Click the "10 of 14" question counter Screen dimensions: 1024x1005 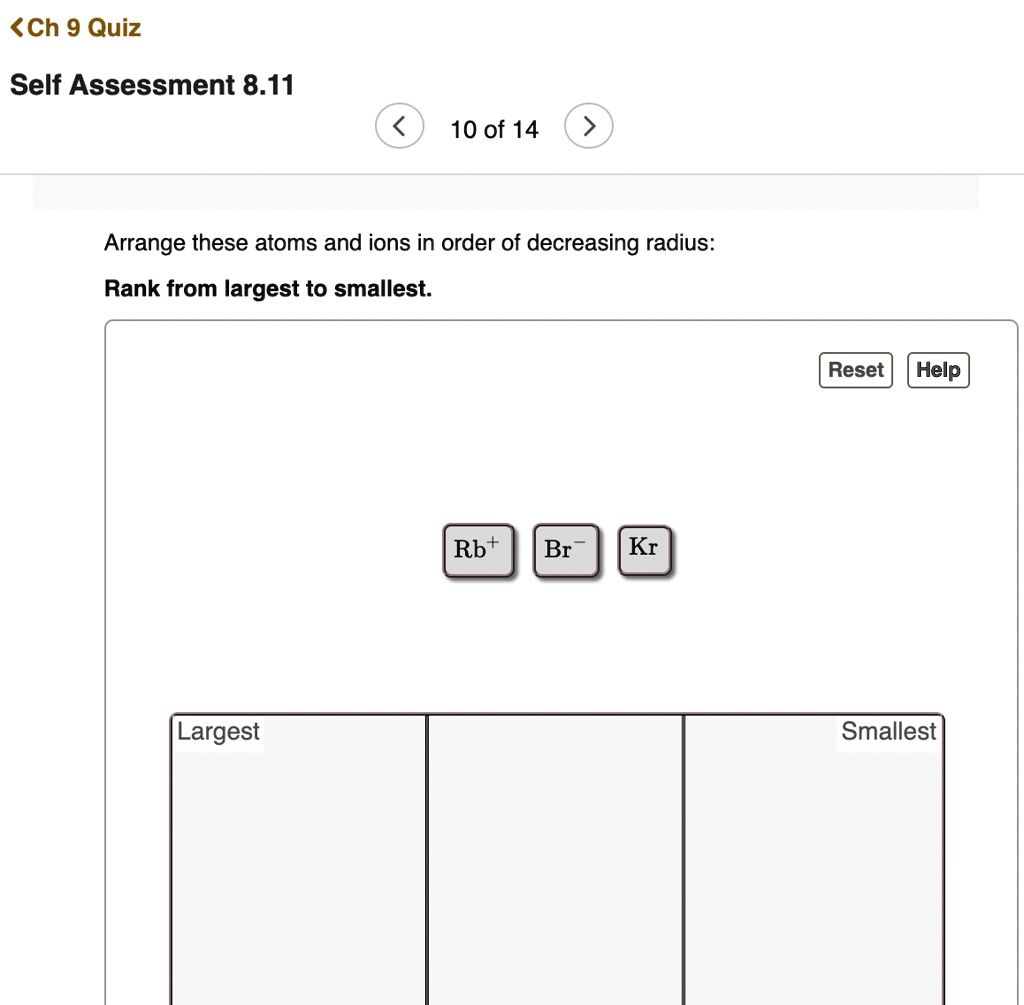point(494,129)
